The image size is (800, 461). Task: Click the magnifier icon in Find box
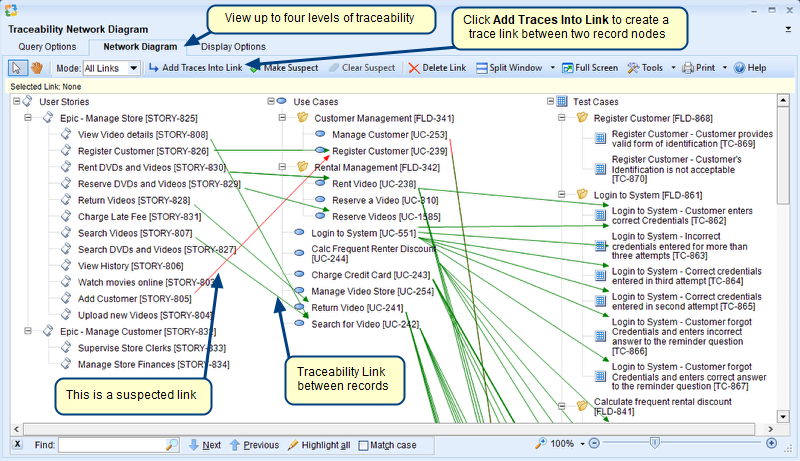(172, 444)
